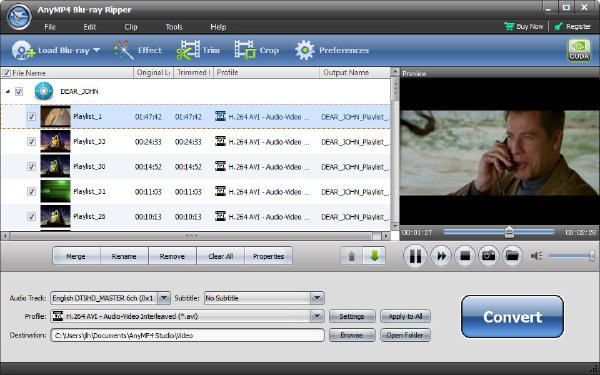Image resolution: width=600 pixels, height=375 pixels.
Task: Open the Clip menu
Action: coord(131,27)
